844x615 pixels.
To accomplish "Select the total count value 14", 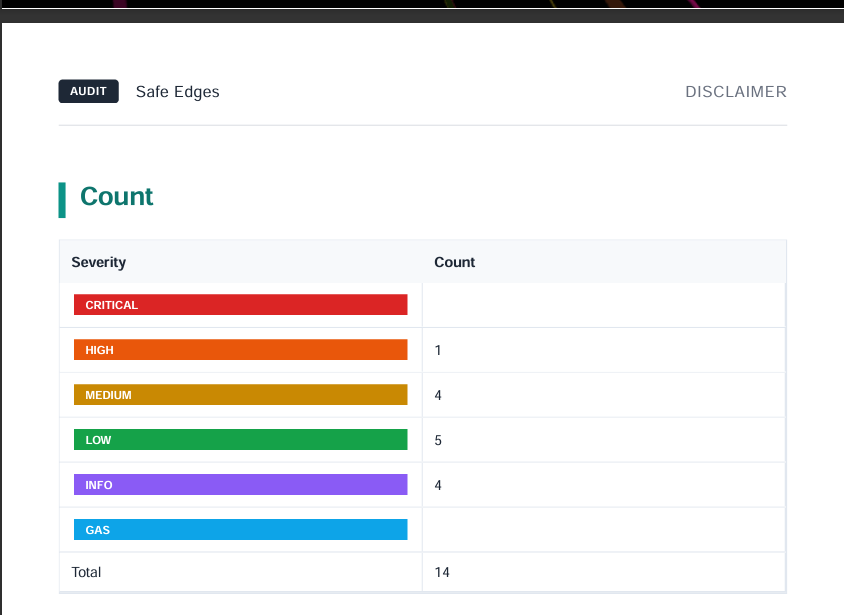I will click(x=442, y=572).
